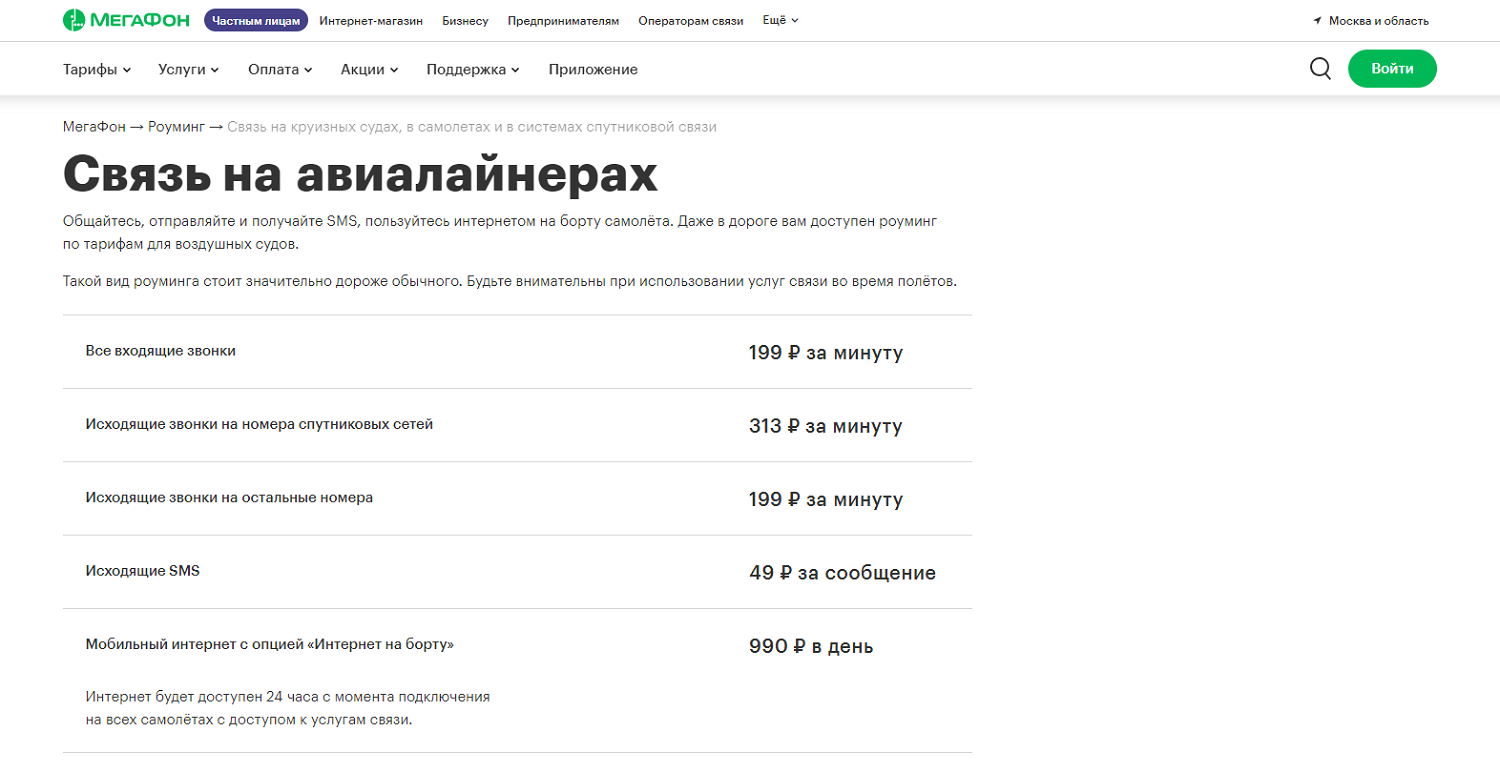Click the Войти button
The height and width of the screenshot is (772, 1500).
1392,69
